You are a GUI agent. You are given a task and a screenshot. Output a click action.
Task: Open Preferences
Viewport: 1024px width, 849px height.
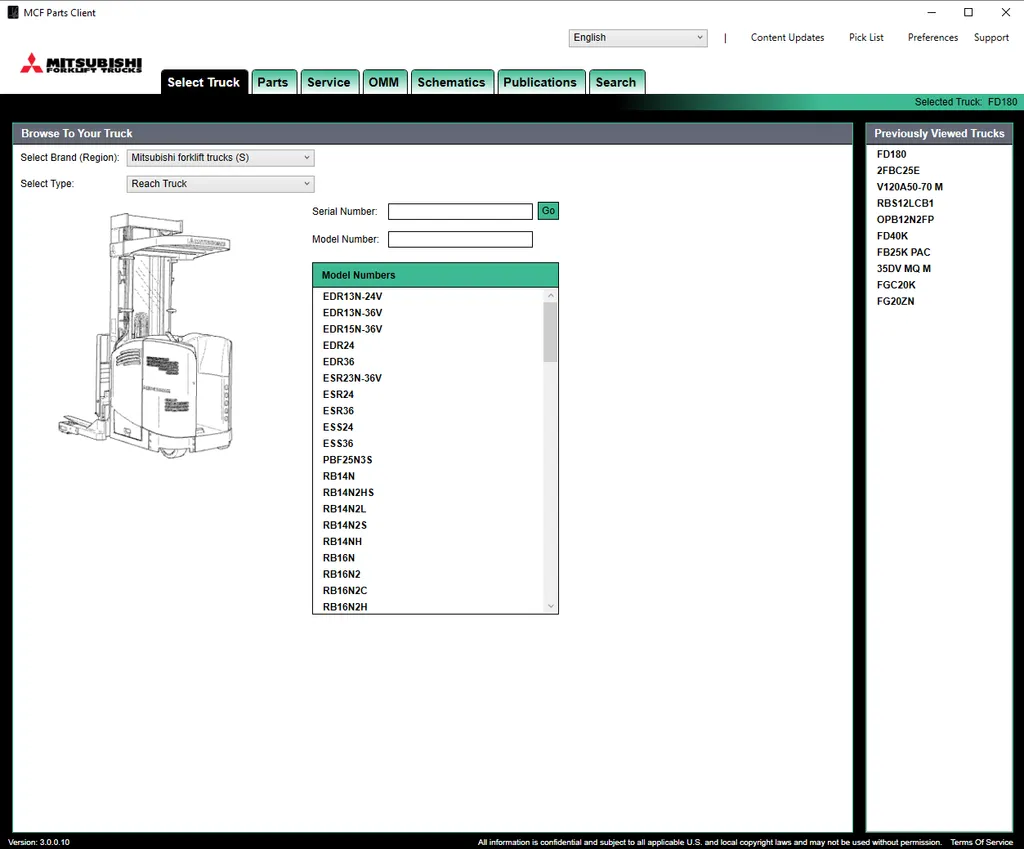933,38
